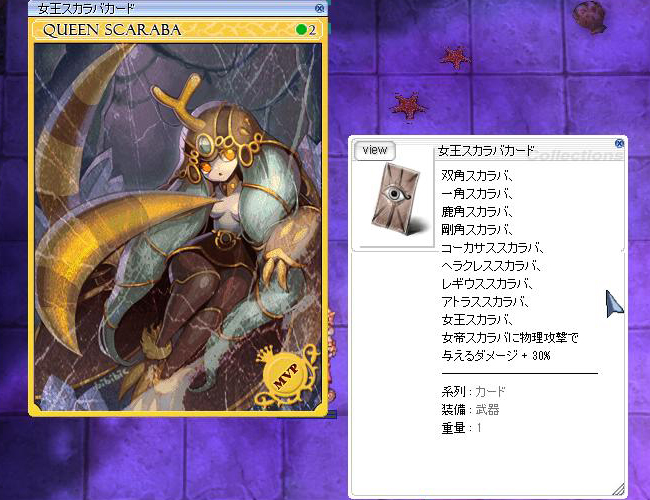Click the 重量 : 1 line
This screenshot has width=650, height=500.
(462, 427)
